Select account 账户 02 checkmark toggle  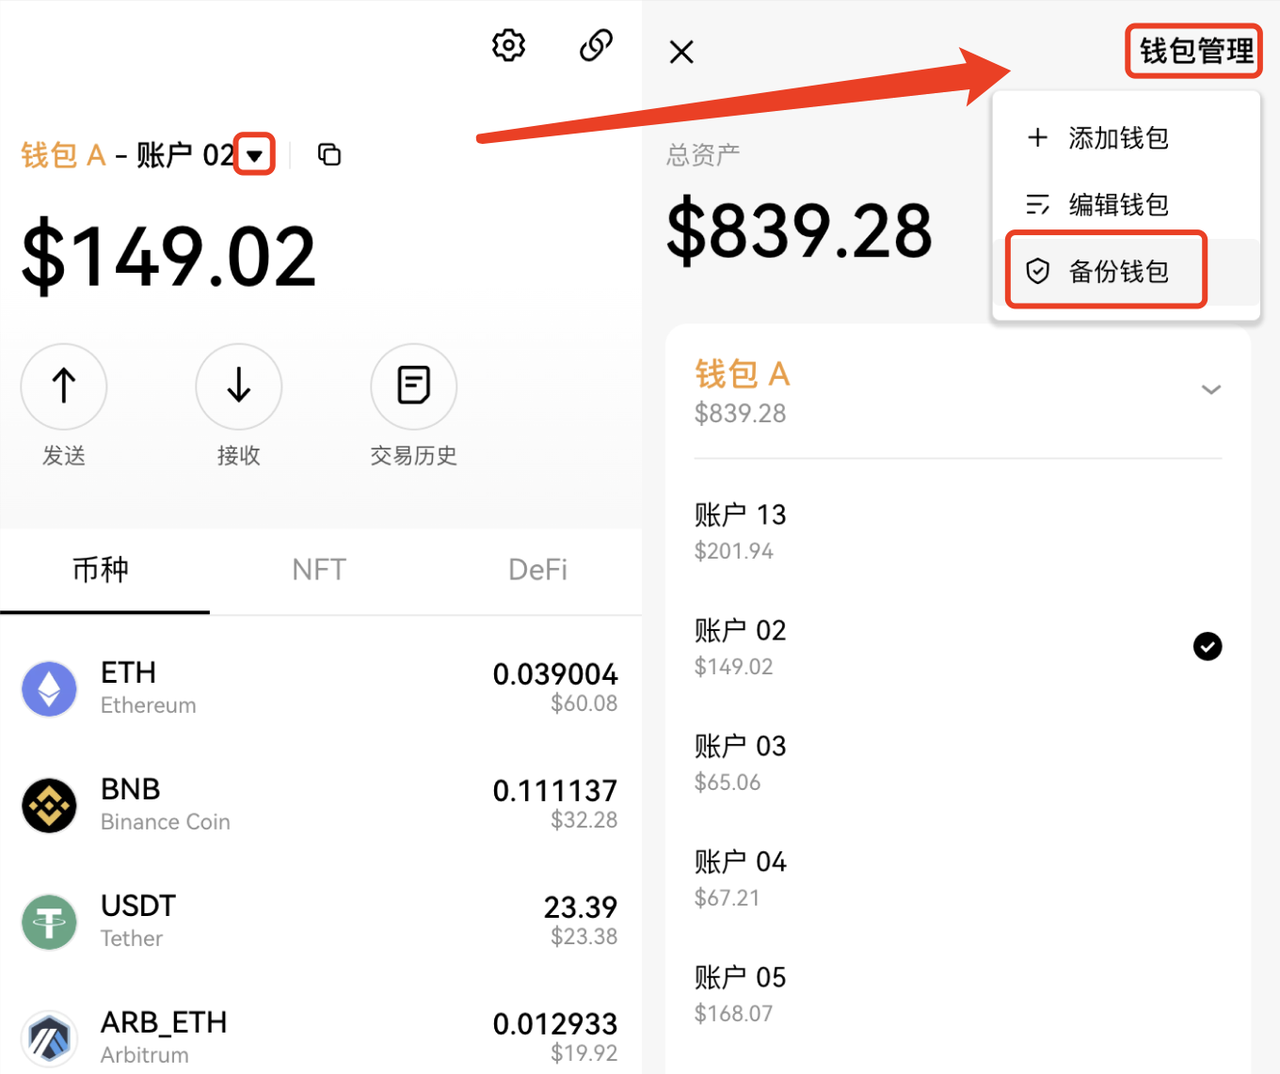tap(1208, 646)
